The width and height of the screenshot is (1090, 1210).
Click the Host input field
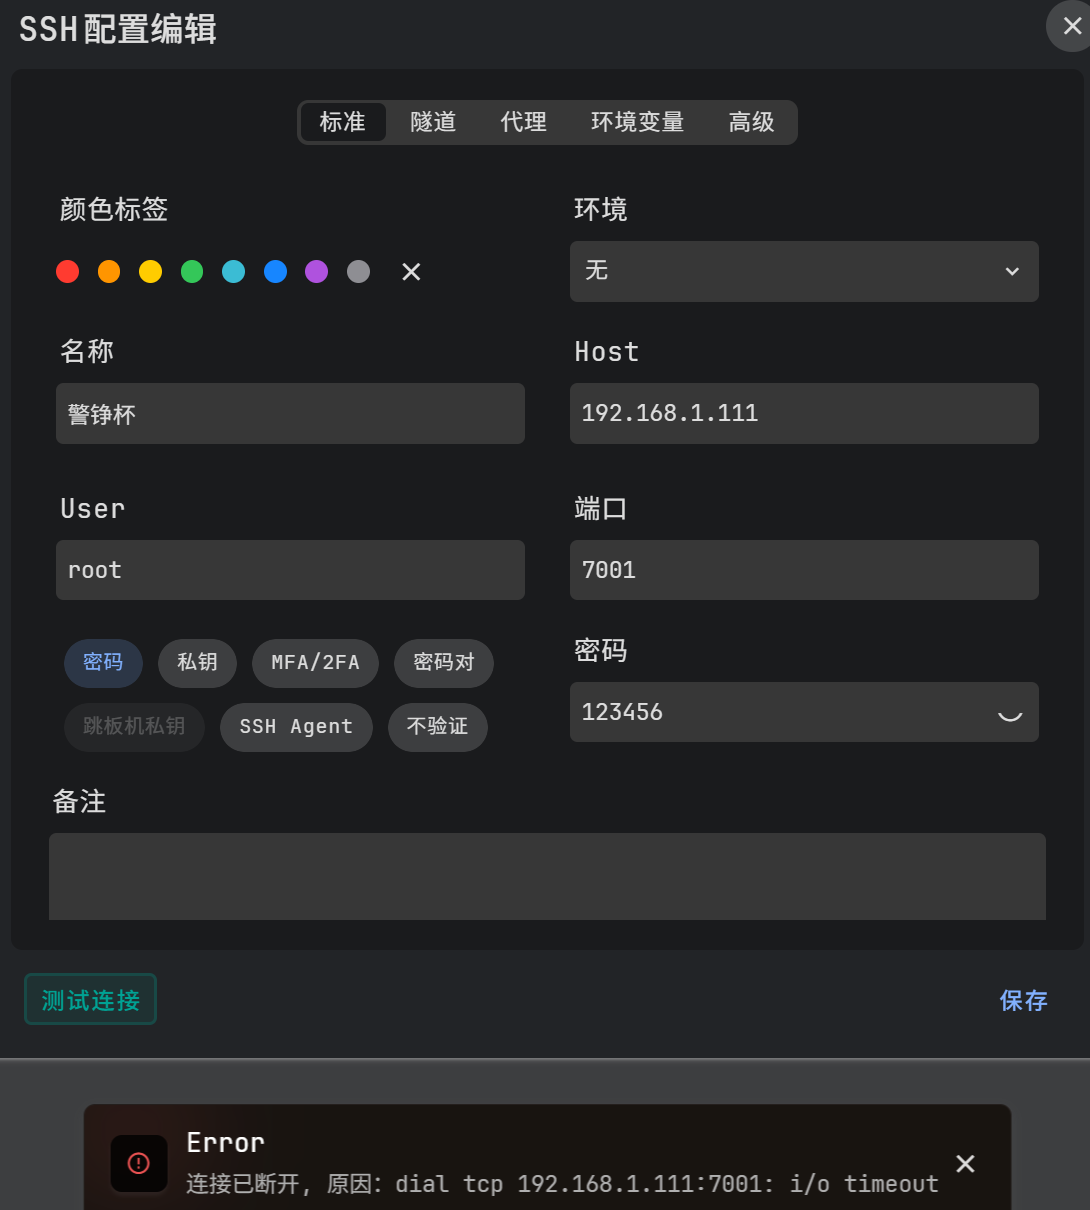click(803, 414)
